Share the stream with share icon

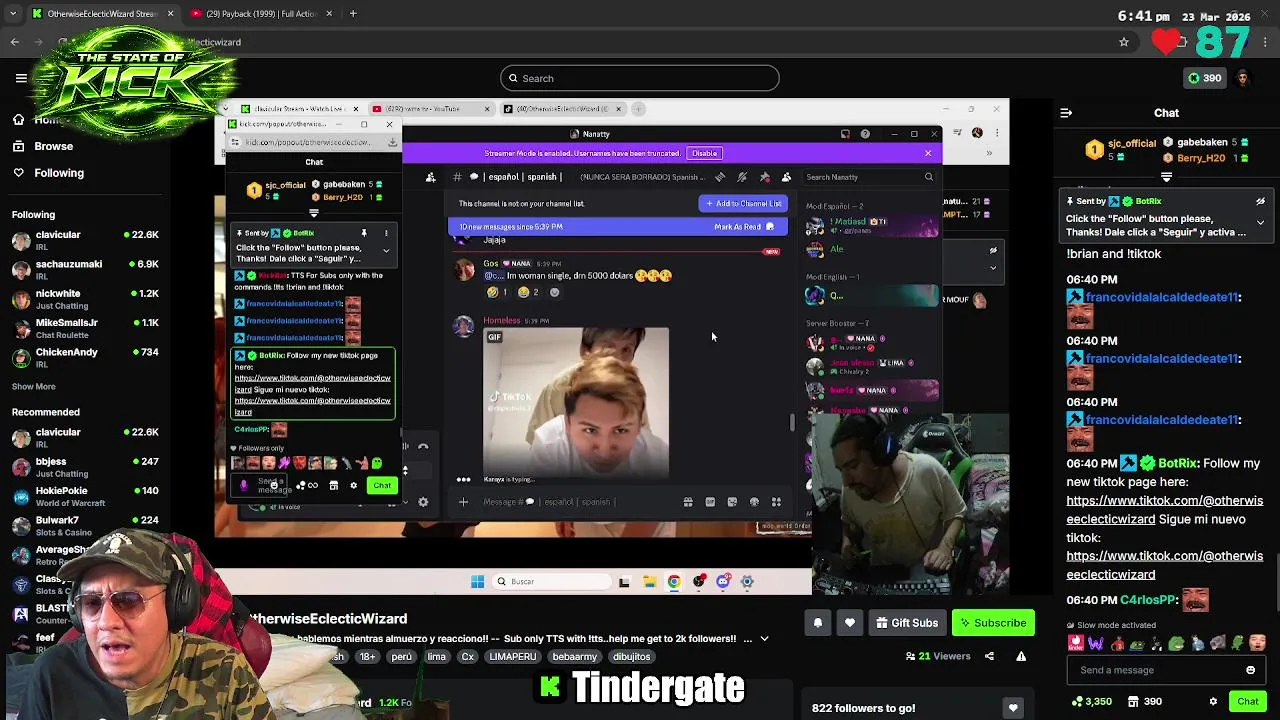[989, 657]
